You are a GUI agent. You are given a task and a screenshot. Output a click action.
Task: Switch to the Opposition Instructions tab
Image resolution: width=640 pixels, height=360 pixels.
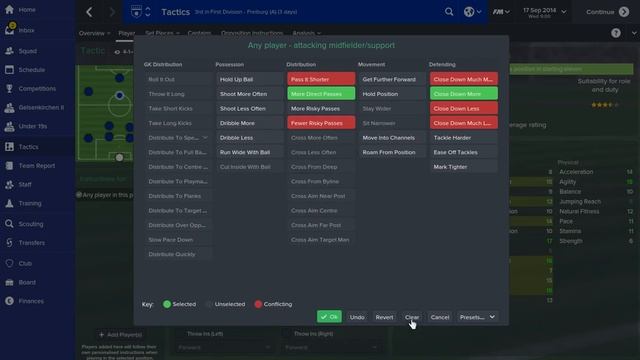click(252, 33)
